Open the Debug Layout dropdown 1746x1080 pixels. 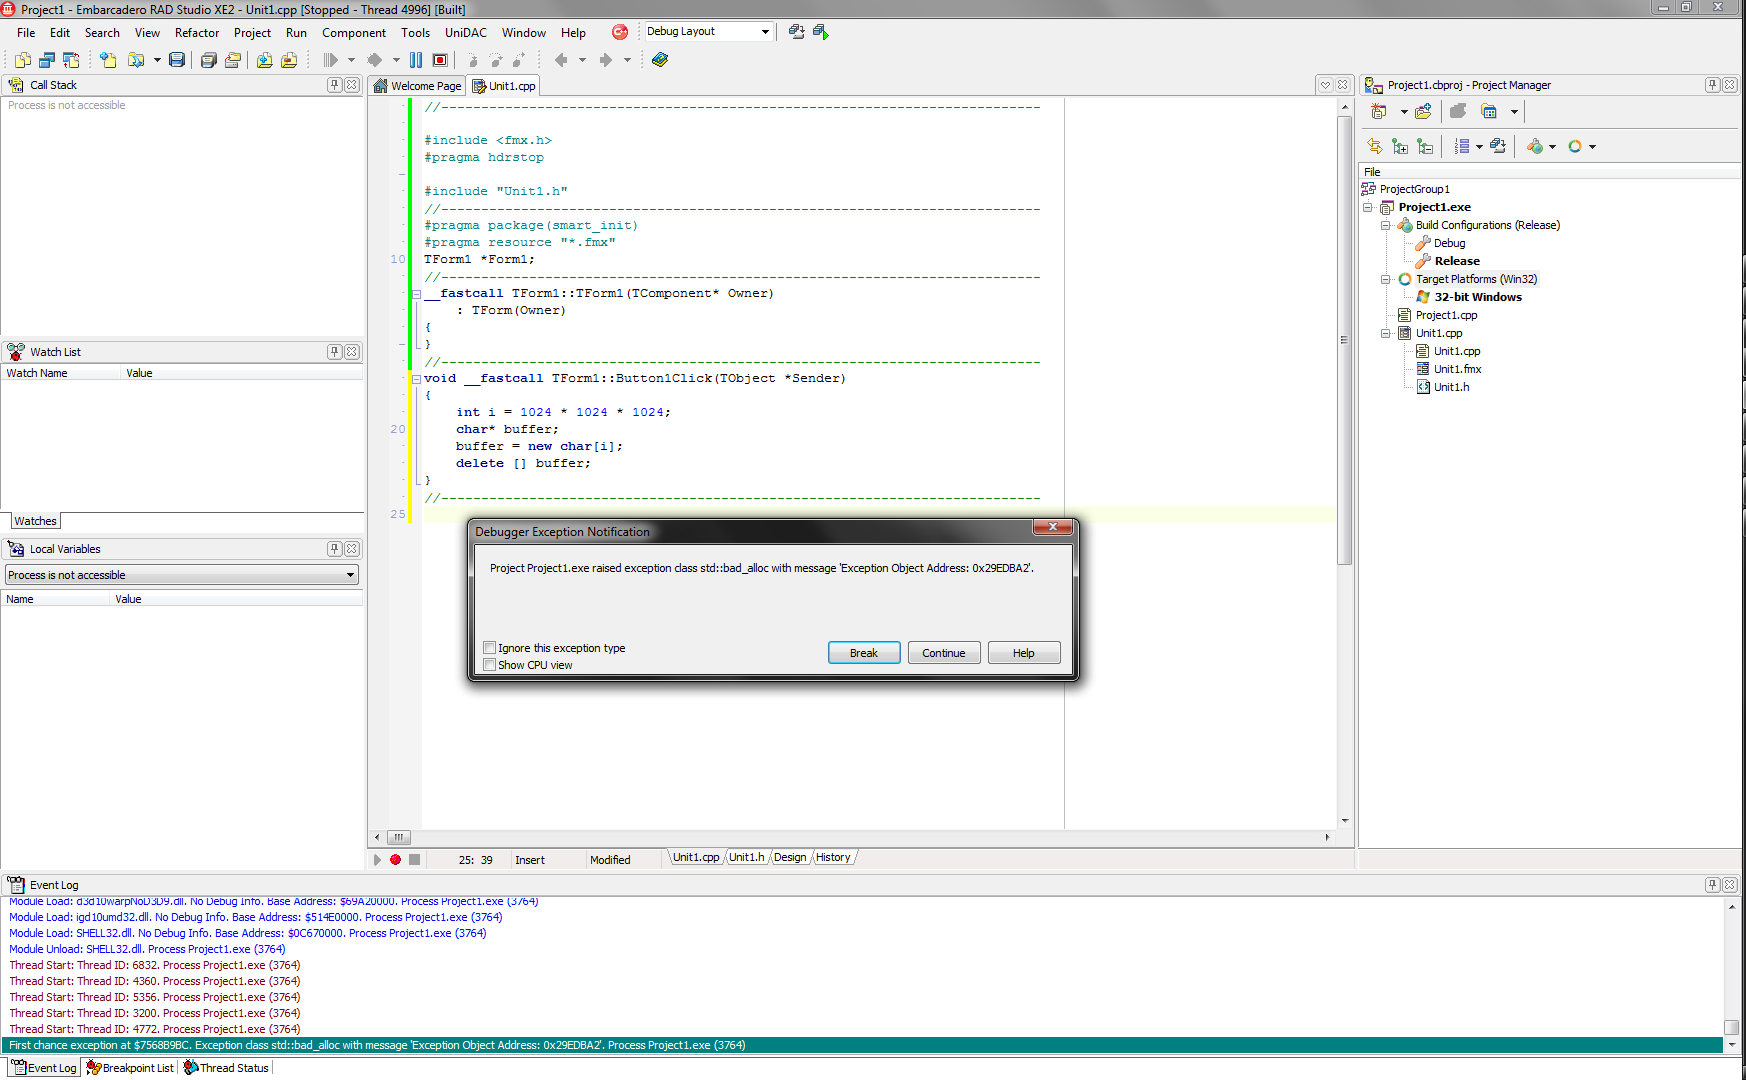point(765,32)
